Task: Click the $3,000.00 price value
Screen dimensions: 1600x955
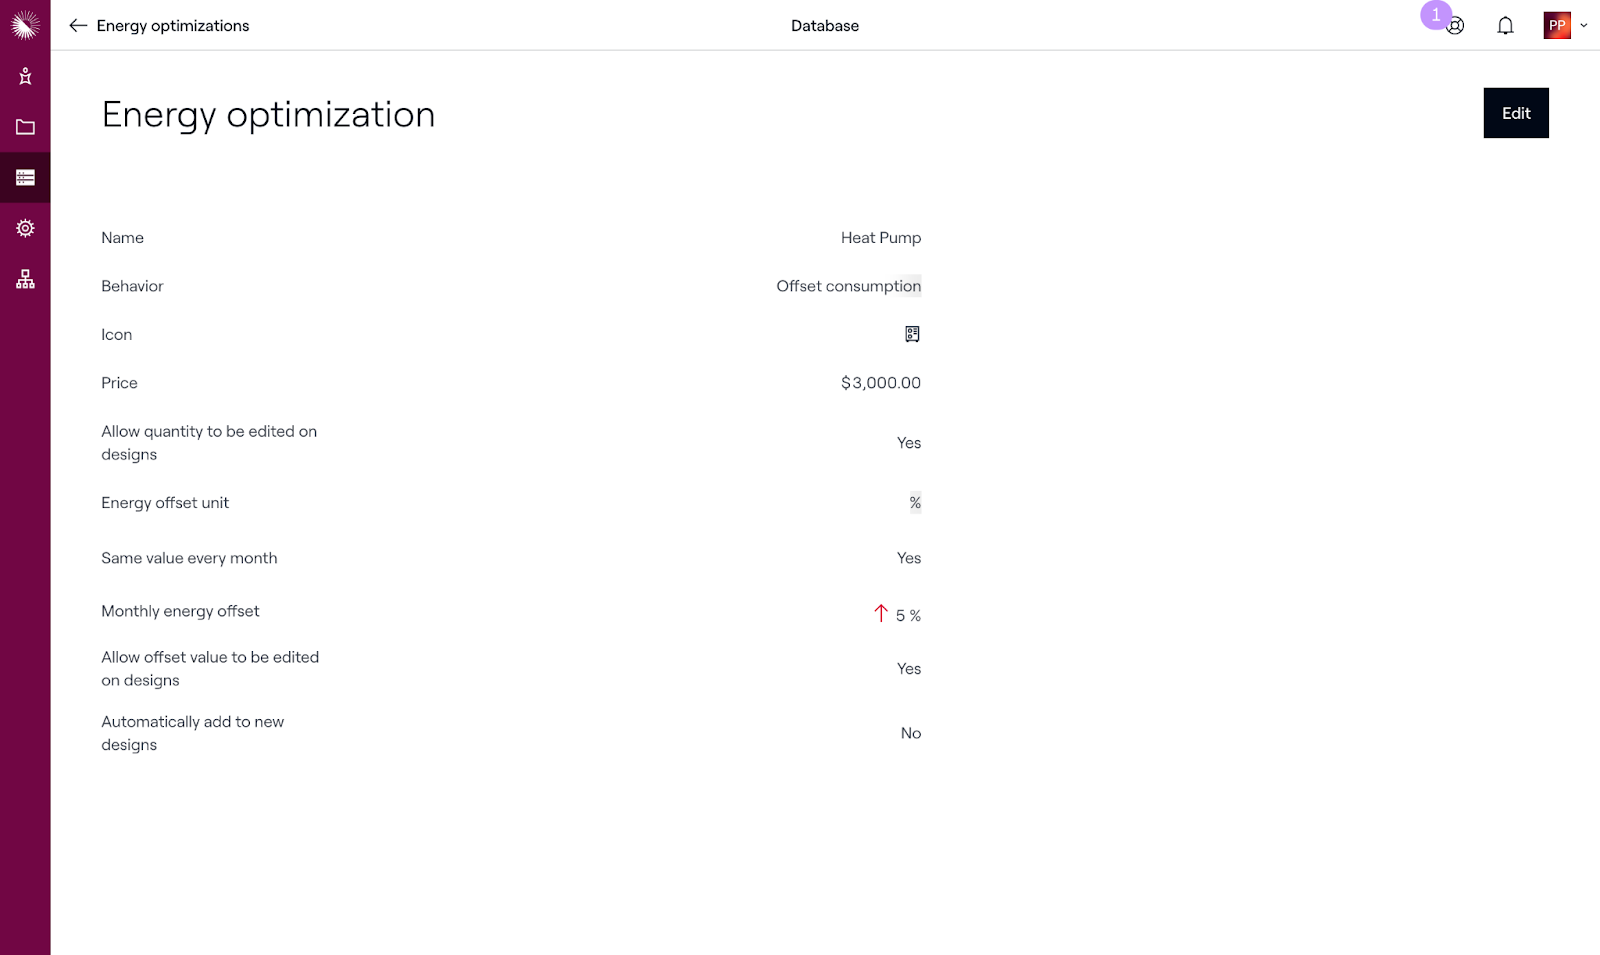Action: [880, 383]
